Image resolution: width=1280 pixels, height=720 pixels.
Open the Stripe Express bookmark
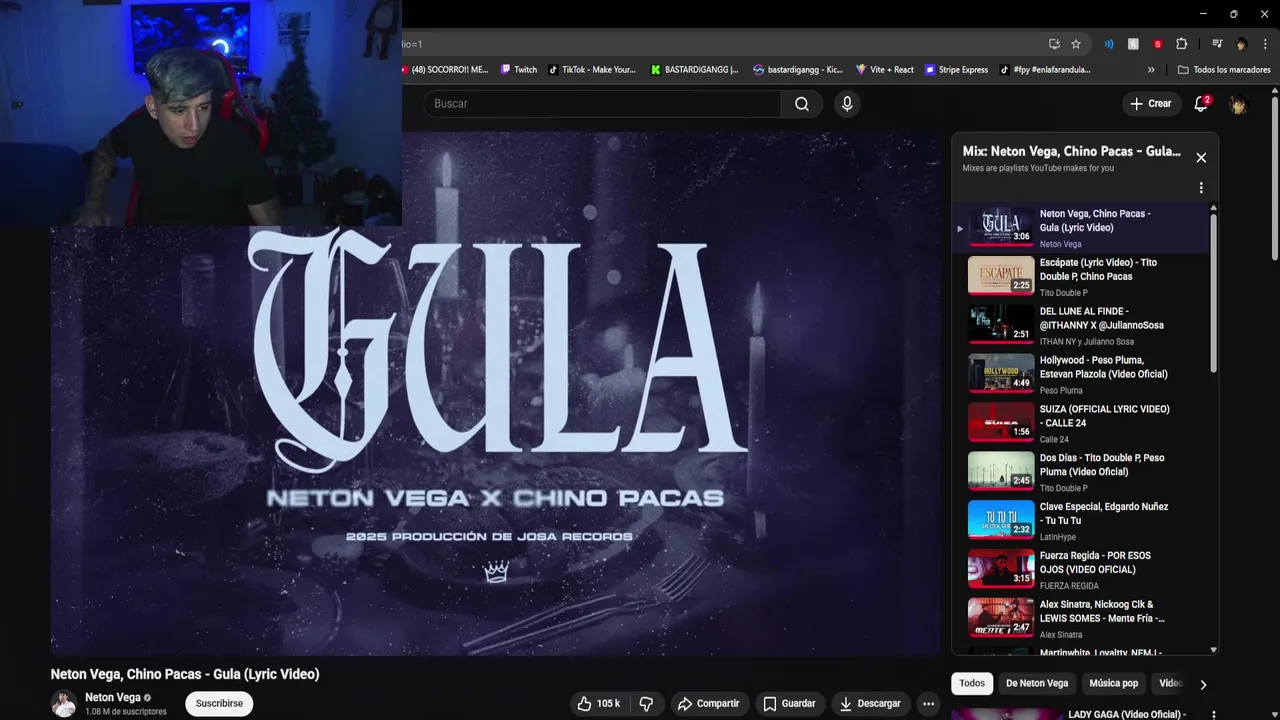[x=957, y=70]
